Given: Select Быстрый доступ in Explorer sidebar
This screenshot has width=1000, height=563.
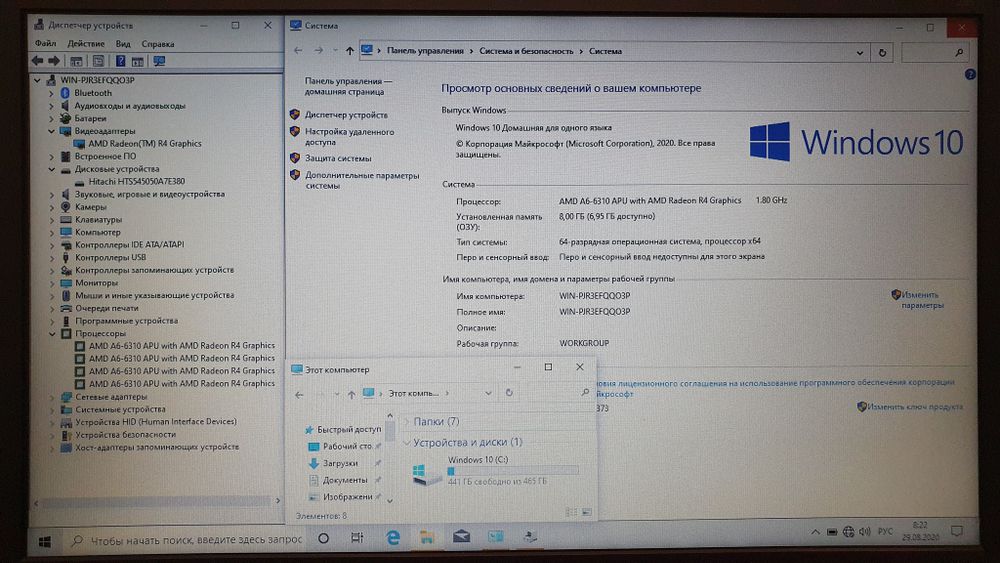Looking at the screenshot, I should point(349,430).
